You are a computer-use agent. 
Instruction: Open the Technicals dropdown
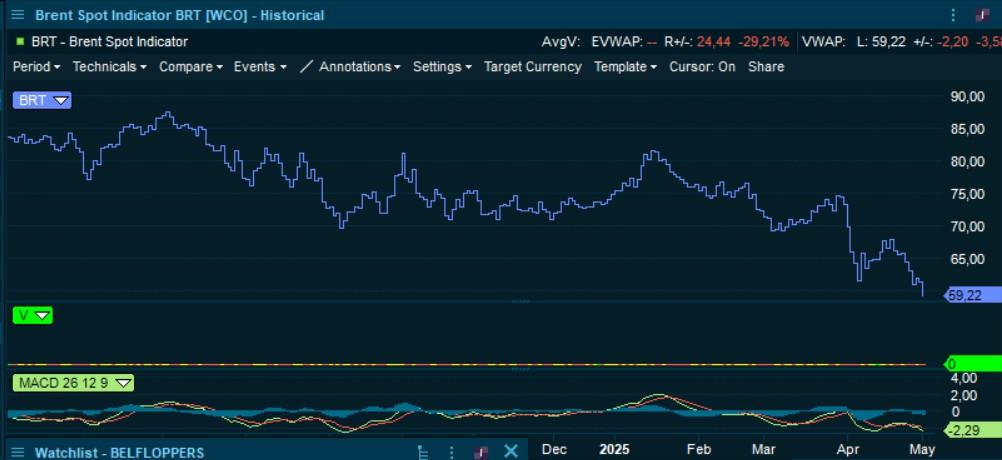109,66
